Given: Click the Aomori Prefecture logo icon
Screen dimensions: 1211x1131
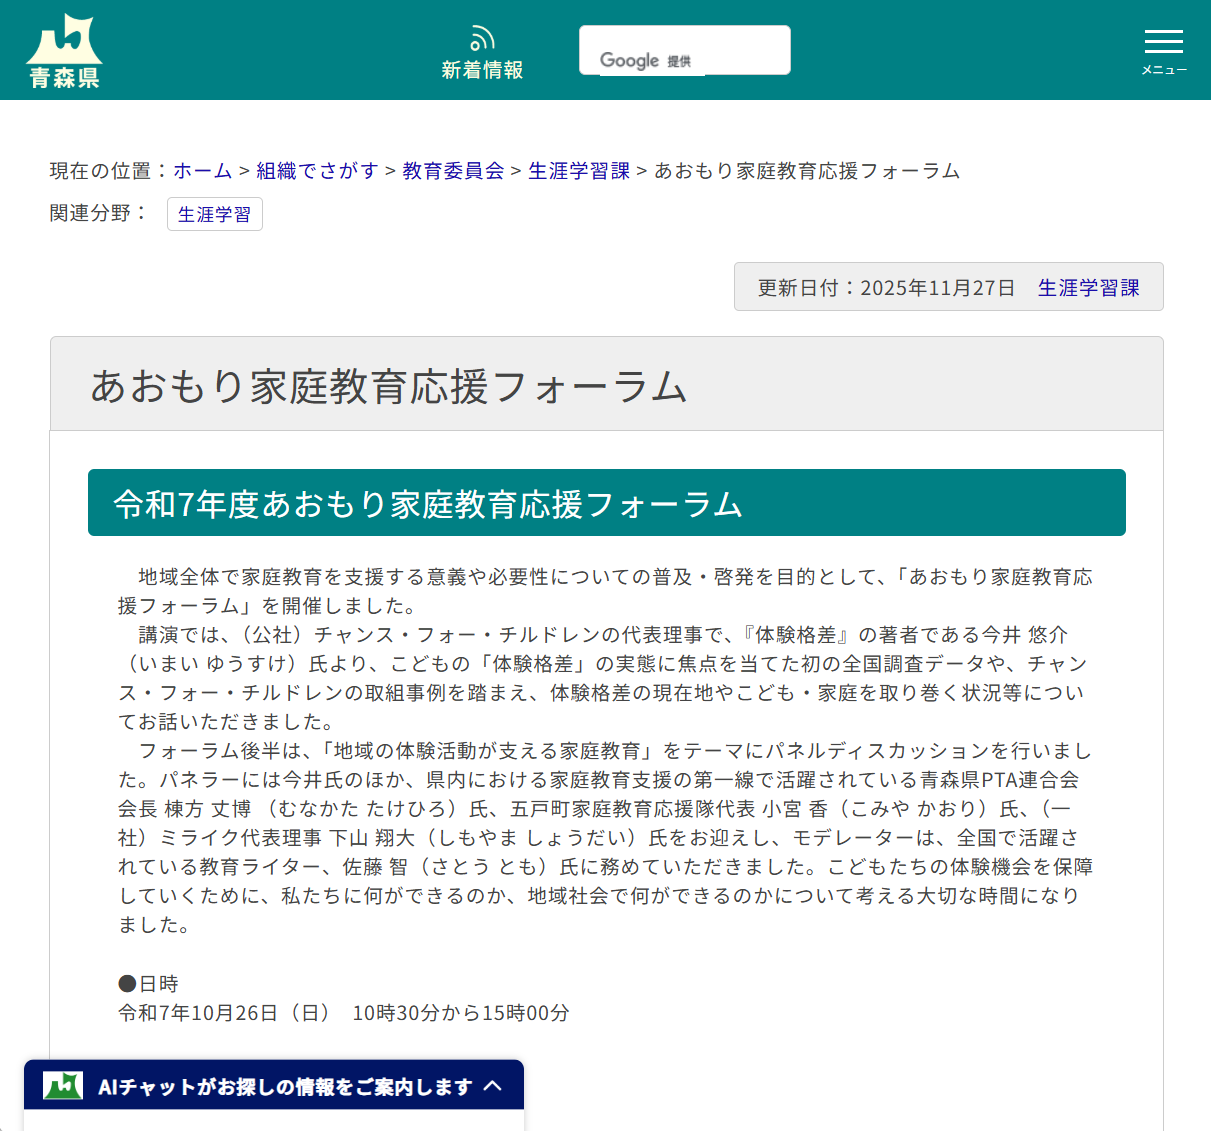Looking at the screenshot, I should [x=62, y=48].
